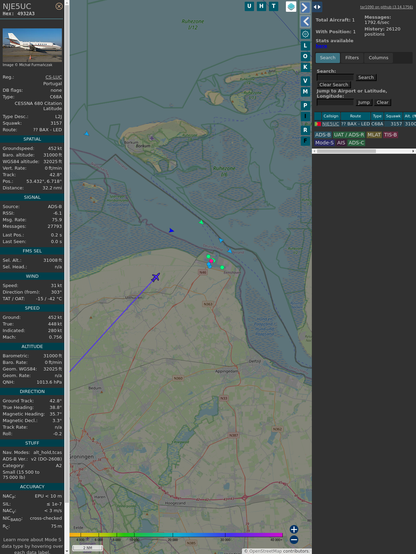Click the ADS-B legend label
Viewport: 416px width, 554px height.
322,135
